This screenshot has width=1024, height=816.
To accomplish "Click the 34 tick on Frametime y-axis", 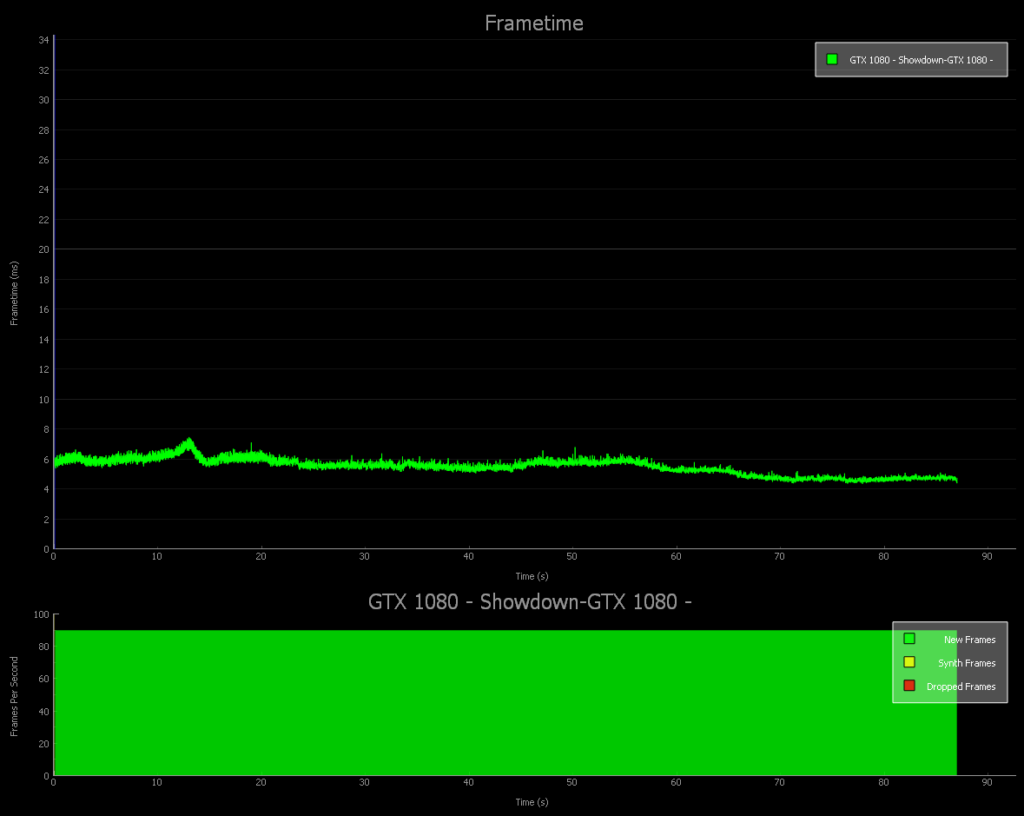I will click(x=44, y=40).
